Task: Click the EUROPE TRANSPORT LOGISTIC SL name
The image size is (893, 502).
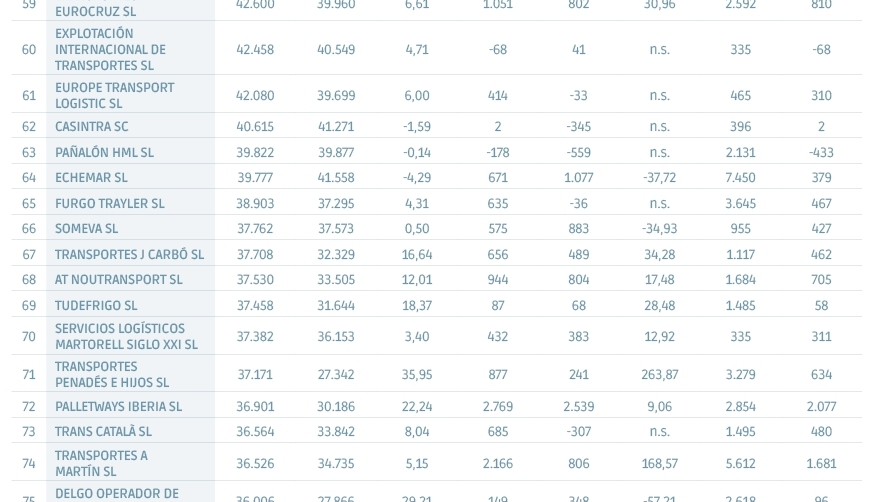Action: (x=114, y=96)
